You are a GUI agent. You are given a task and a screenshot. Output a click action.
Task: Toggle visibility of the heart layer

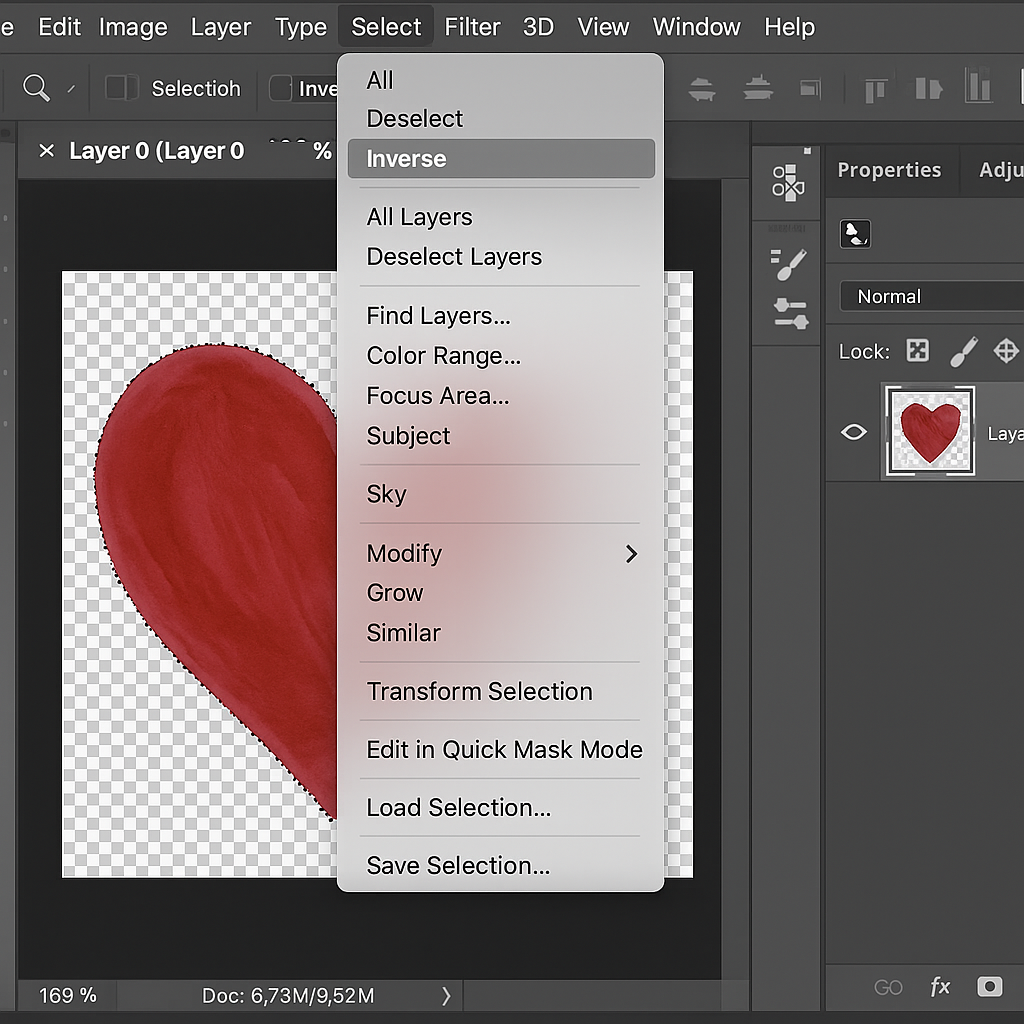[853, 432]
